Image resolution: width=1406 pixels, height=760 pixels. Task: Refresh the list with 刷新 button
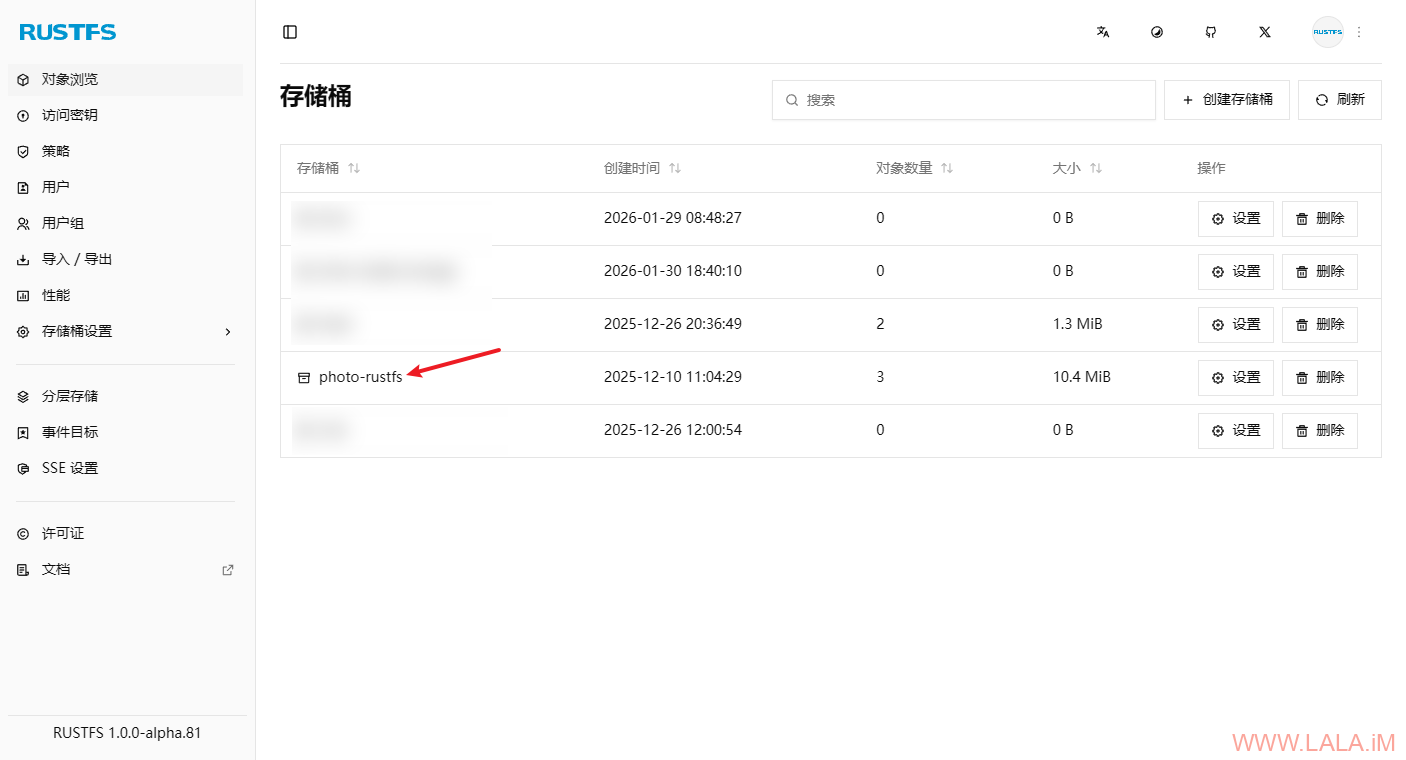pos(1339,100)
